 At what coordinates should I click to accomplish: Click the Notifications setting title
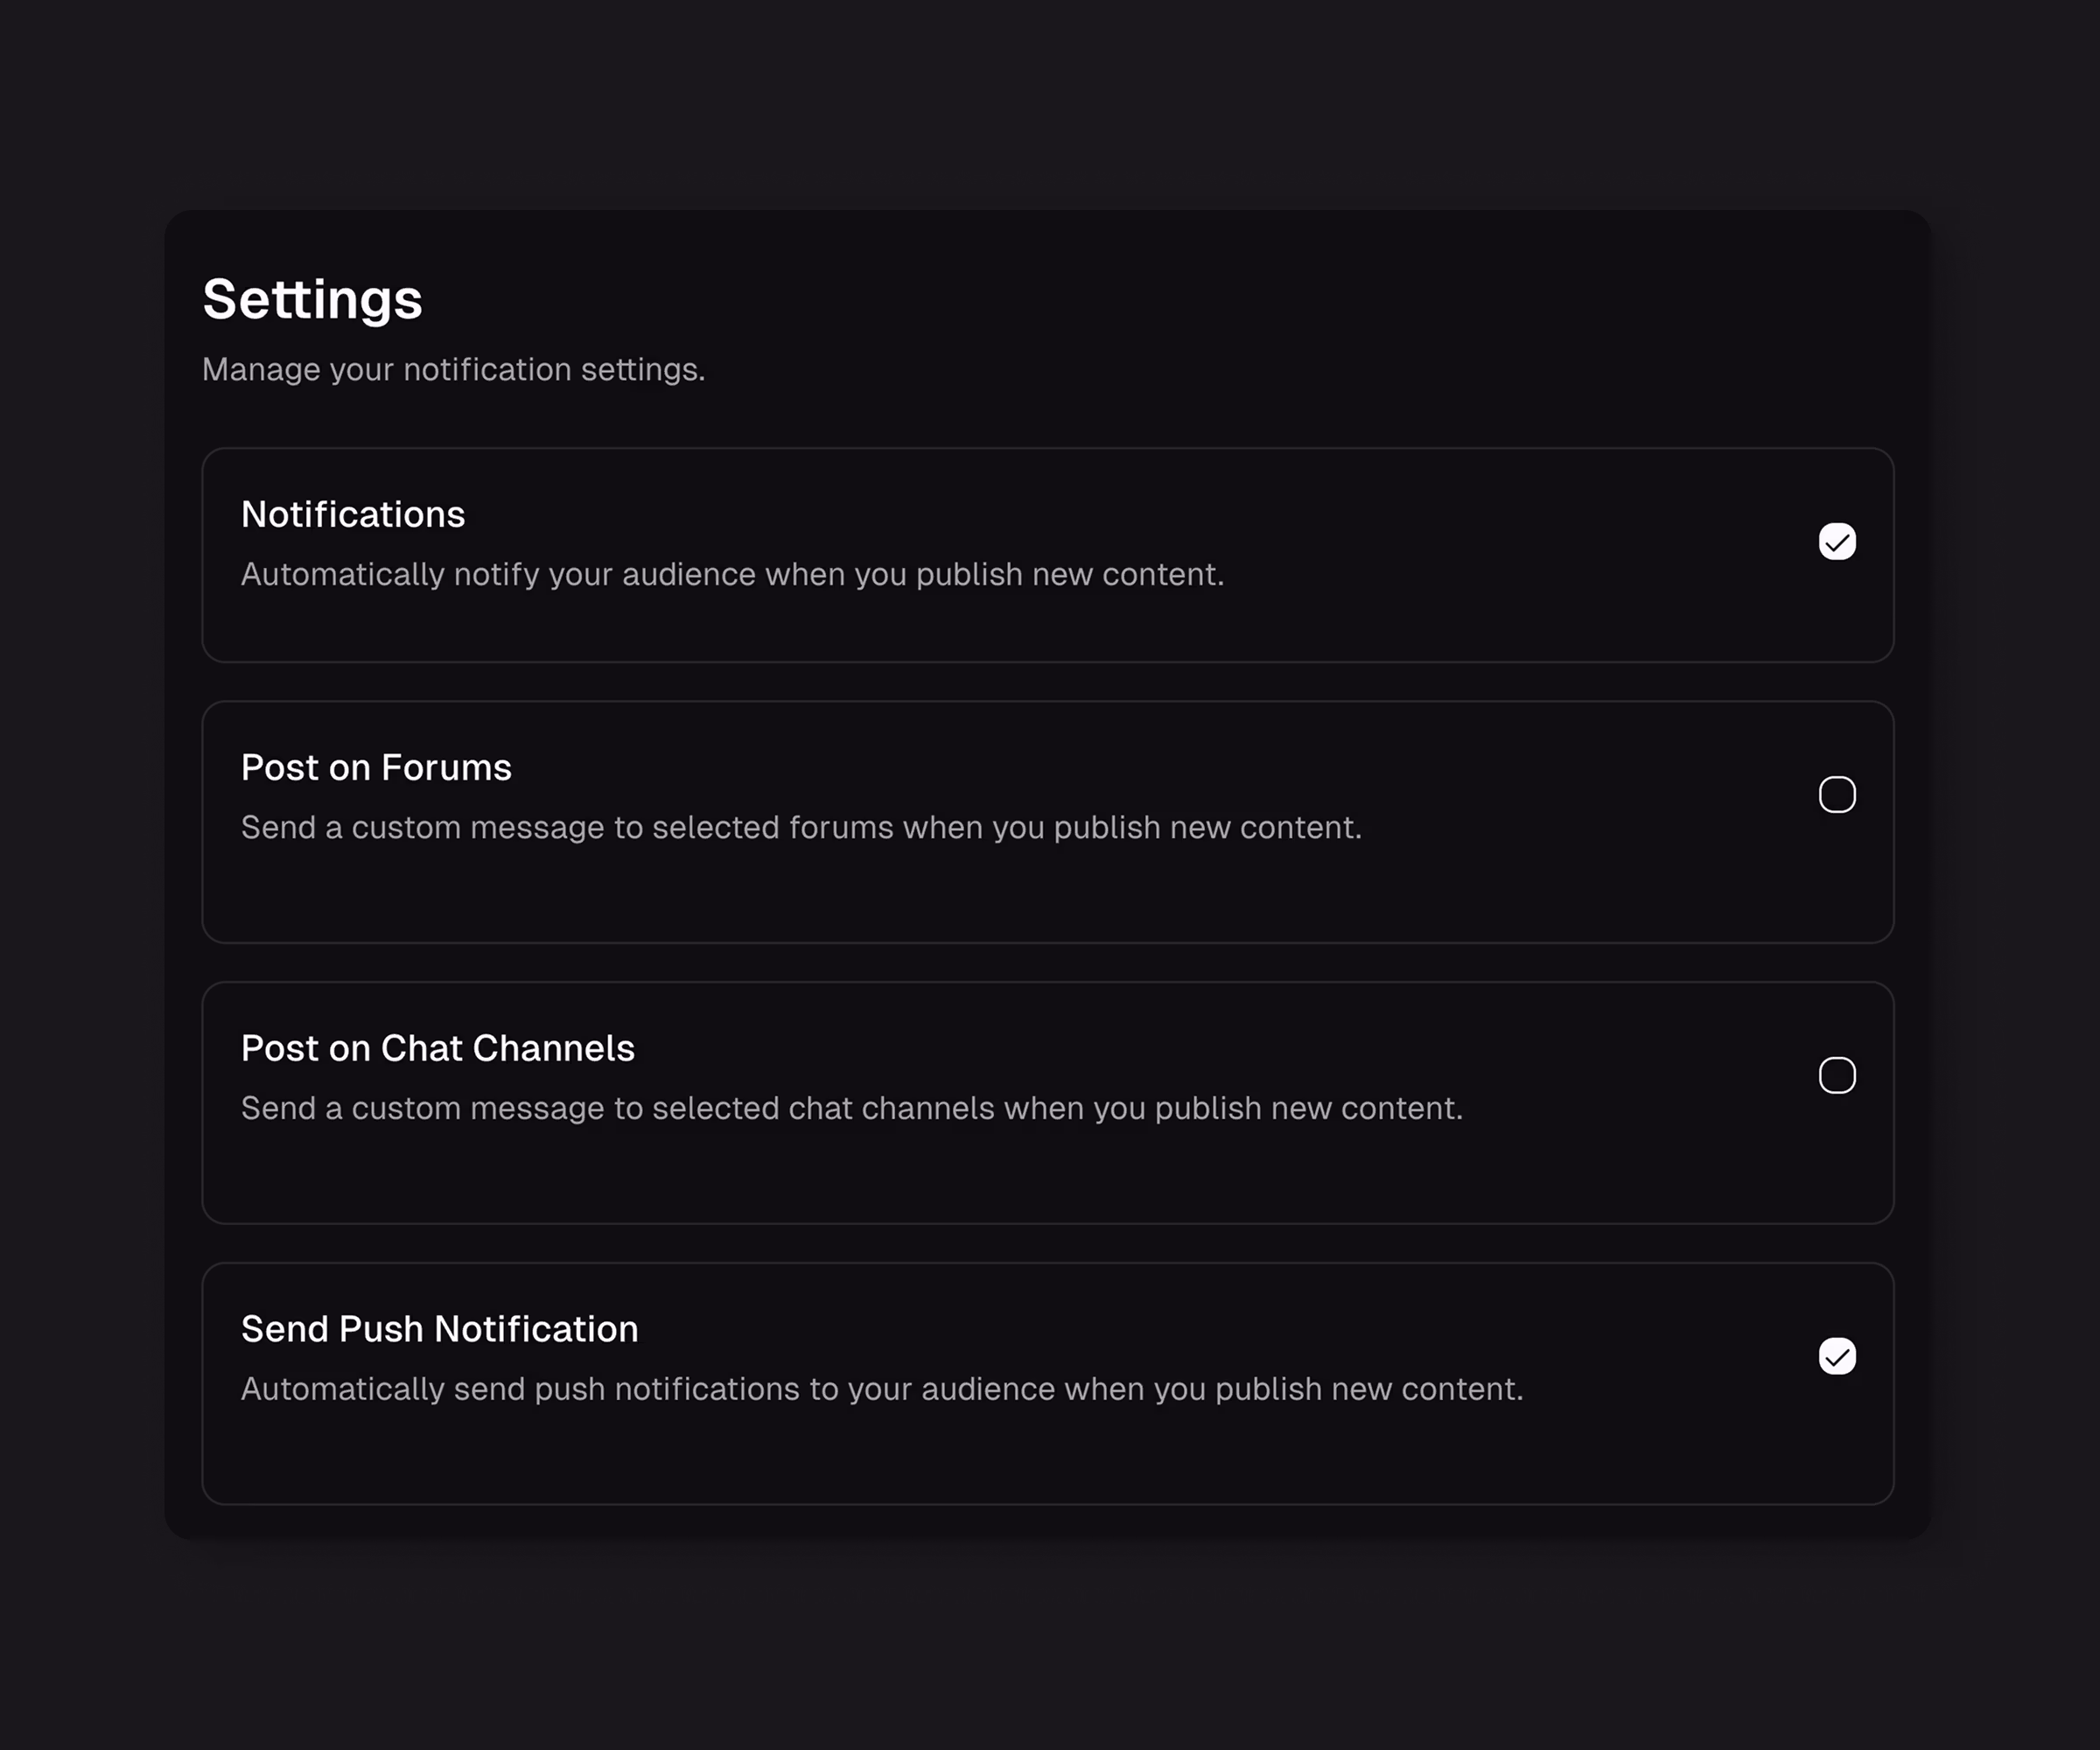coord(353,514)
